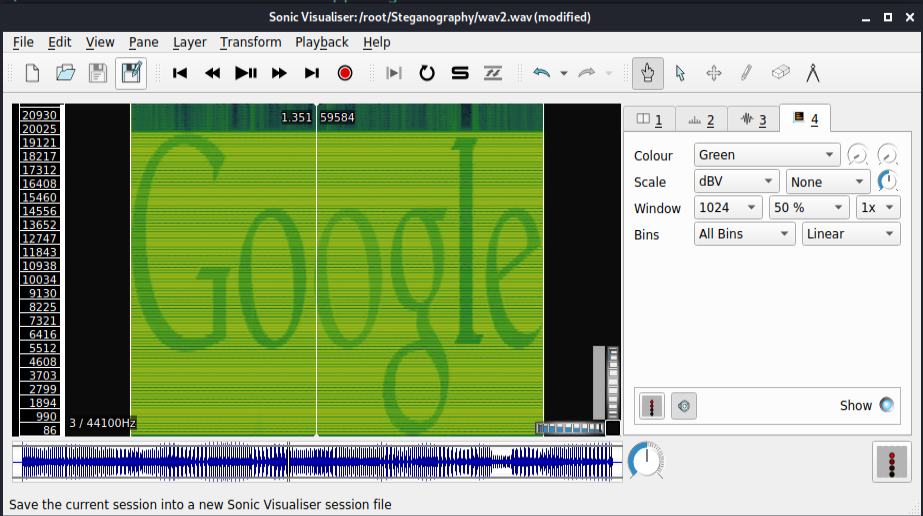Click the main playback volume dial
The height and width of the screenshot is (516, 923).
(x=646, y=460)
